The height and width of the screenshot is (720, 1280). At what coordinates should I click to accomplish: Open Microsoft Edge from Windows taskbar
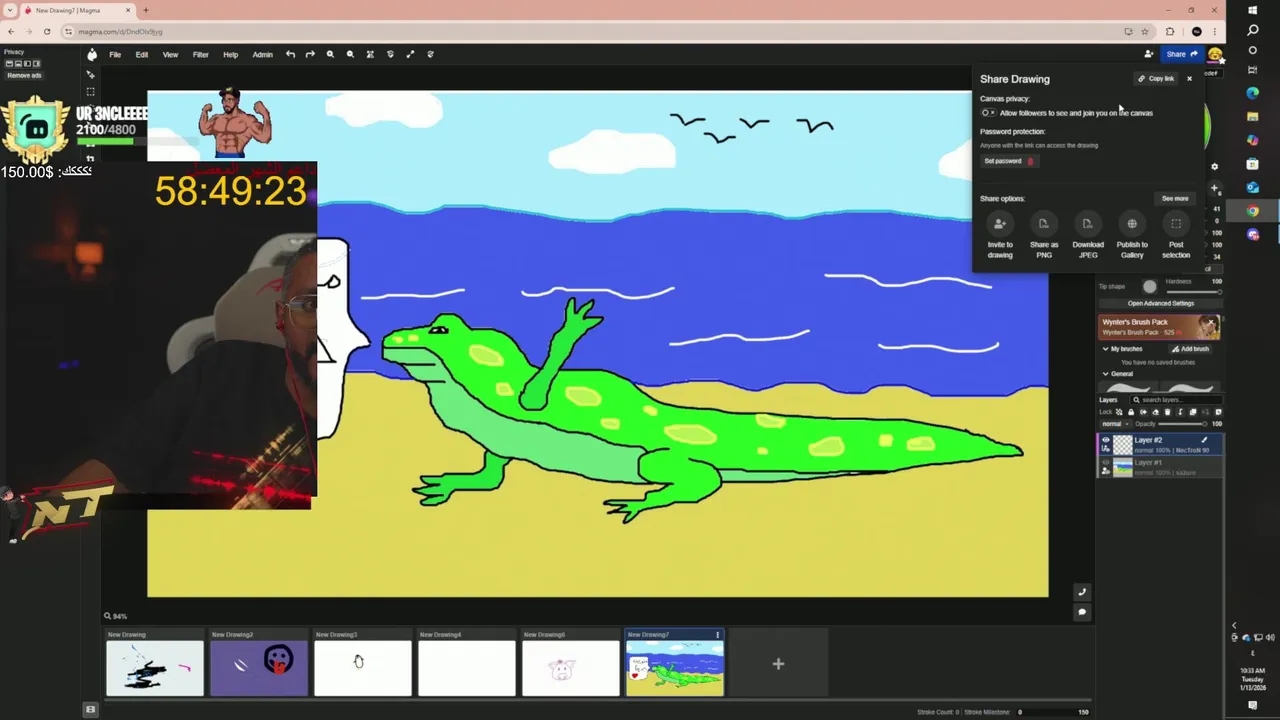[1253, 93]
